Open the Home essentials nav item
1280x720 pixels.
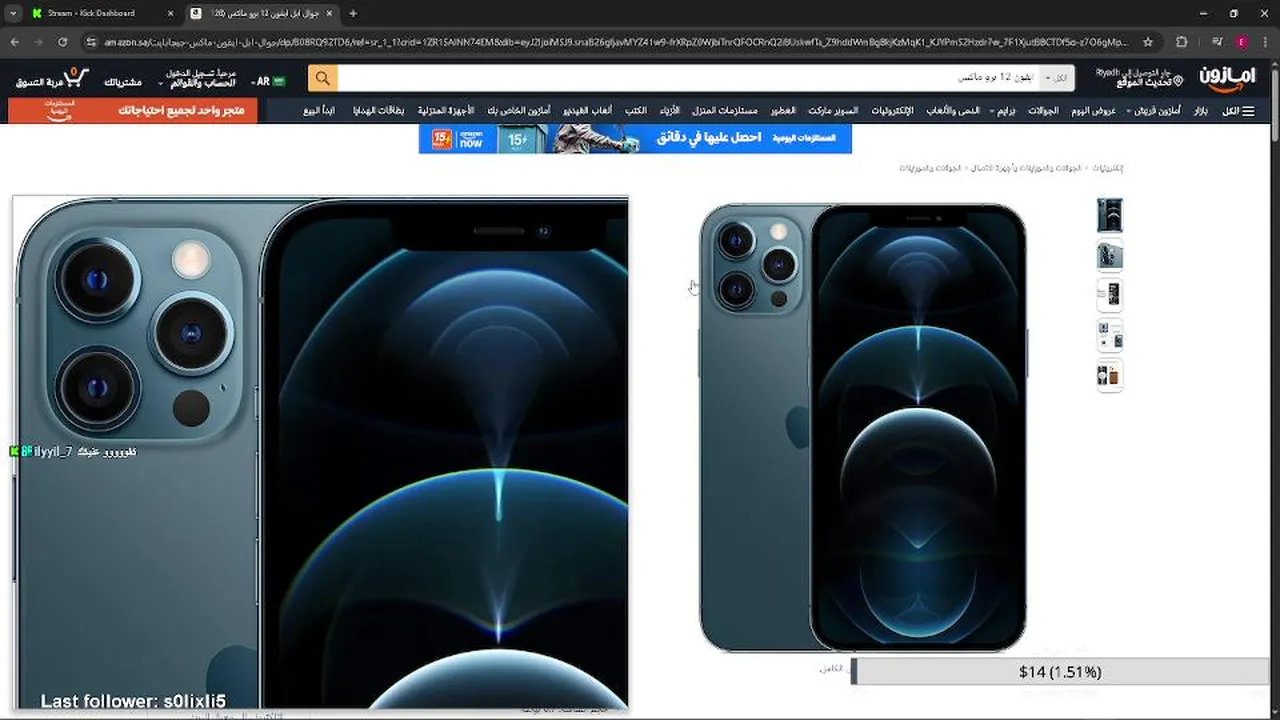coord(726,111)
